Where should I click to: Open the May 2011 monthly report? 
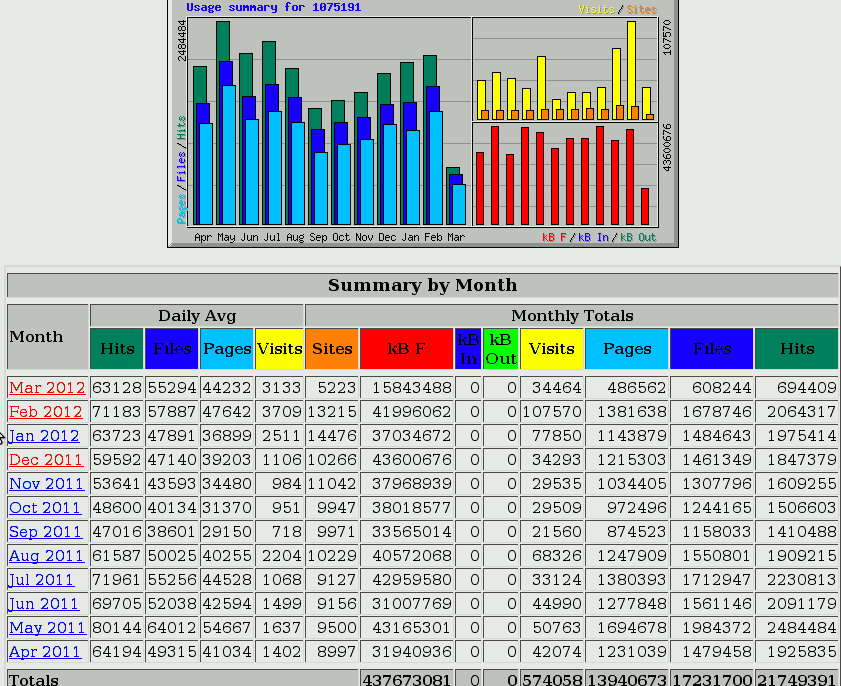tap(47, 628)
